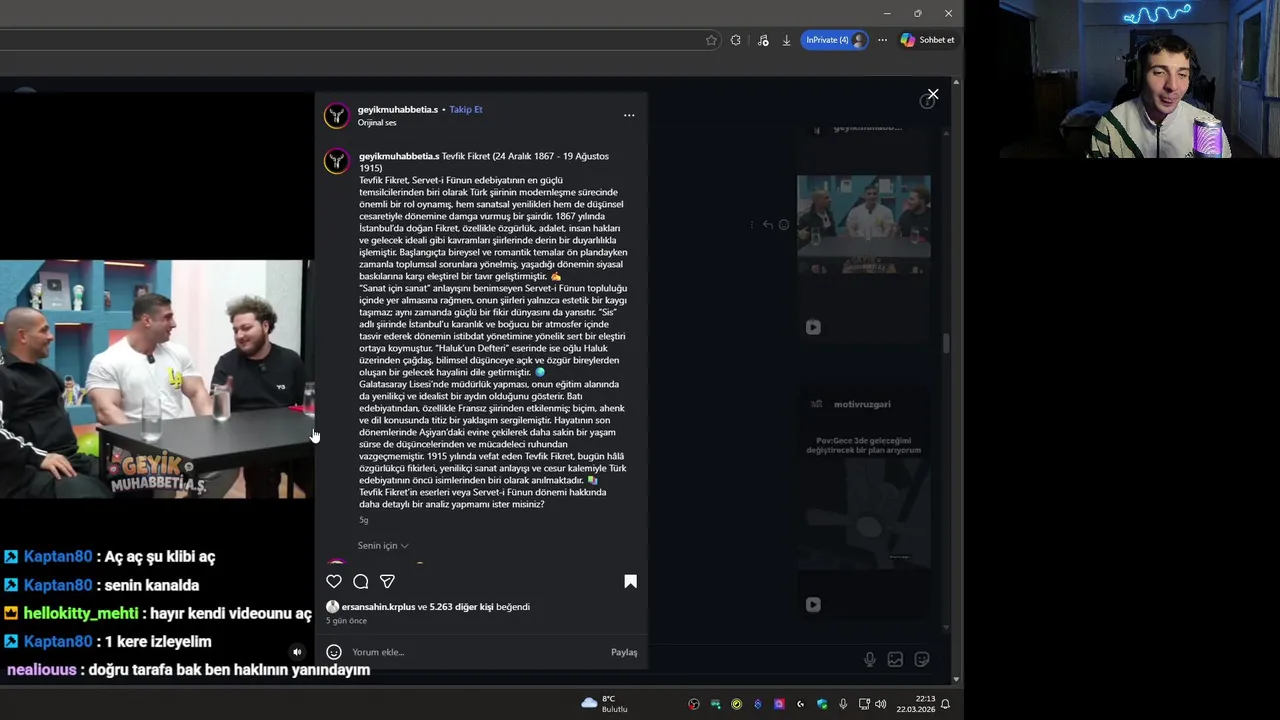
Task: Click the reply arrow beside the shared reel
Action: click(767, 225)
